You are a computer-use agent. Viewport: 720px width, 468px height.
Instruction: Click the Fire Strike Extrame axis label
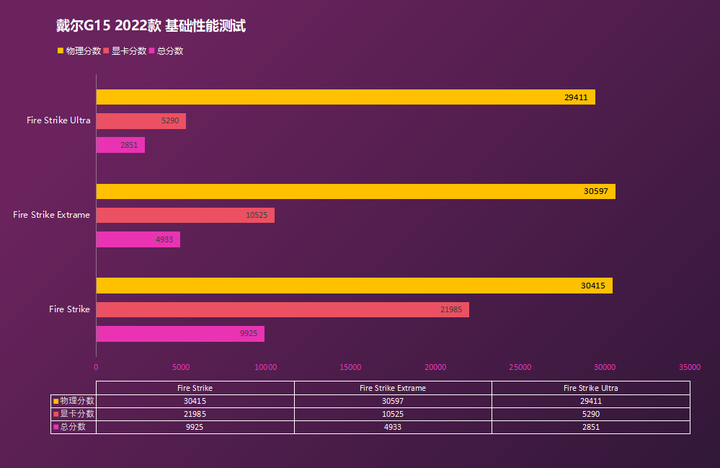coord(51,215)
